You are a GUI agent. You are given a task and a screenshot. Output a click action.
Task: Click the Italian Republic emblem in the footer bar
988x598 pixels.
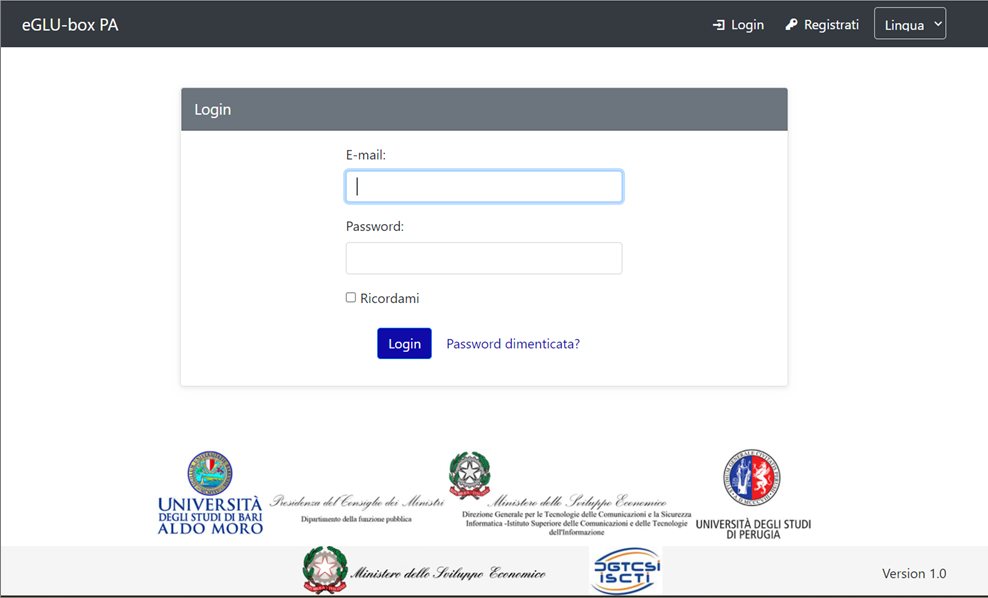click(324, 571)
